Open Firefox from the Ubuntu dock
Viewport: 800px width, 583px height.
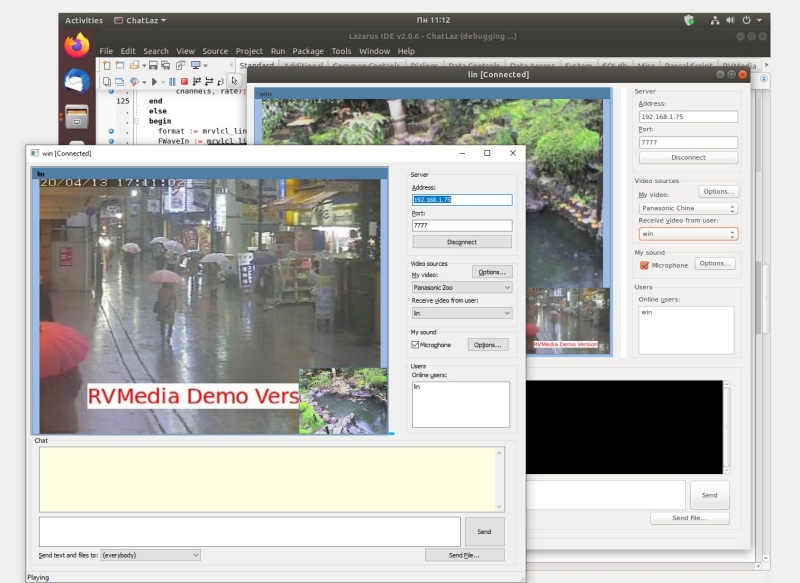77,46
